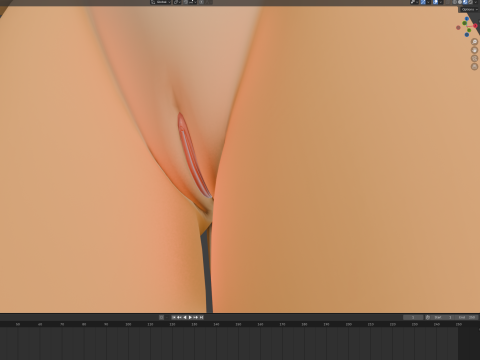Click the bottom blue negative Z gizmo ball
The height and width of the screenshot is (360, 480).
point(467,35)
